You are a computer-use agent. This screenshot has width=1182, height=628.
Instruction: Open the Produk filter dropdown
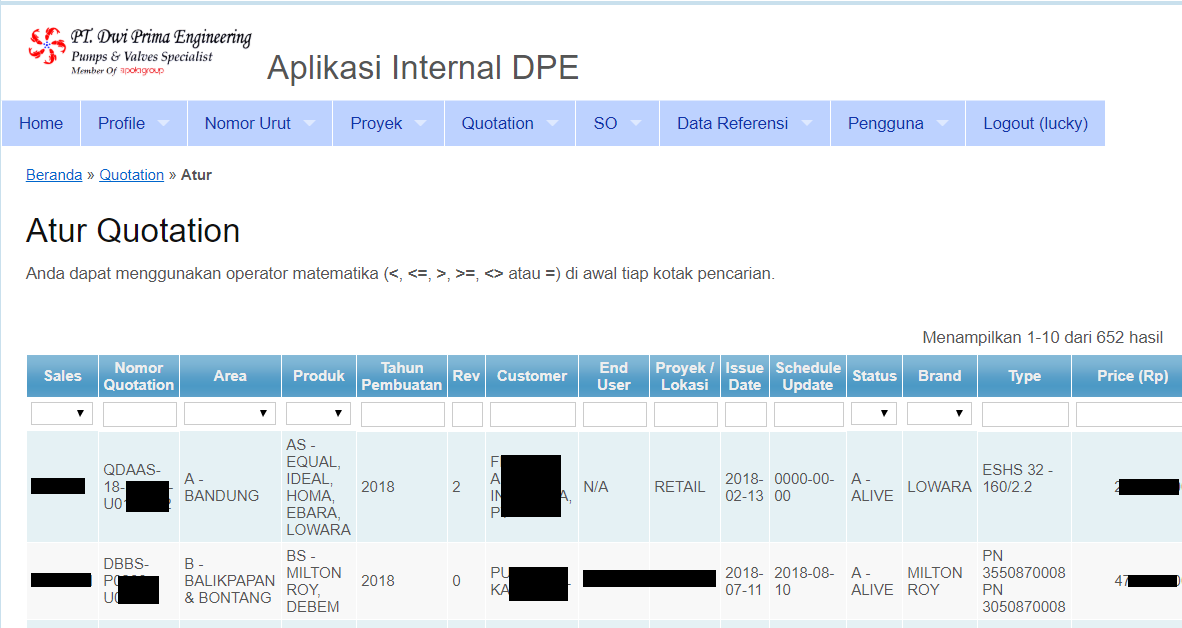pyautogui.click(x=318, y=413)
